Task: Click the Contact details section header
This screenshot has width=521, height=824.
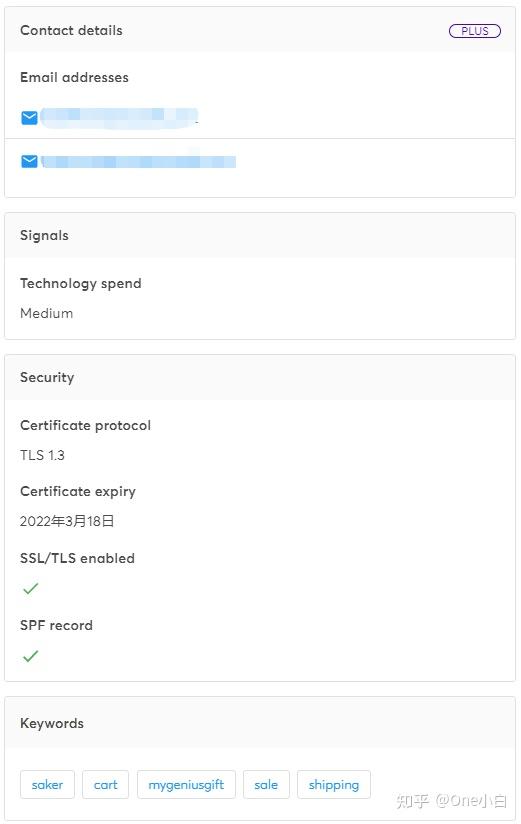Action: [260, 30]
